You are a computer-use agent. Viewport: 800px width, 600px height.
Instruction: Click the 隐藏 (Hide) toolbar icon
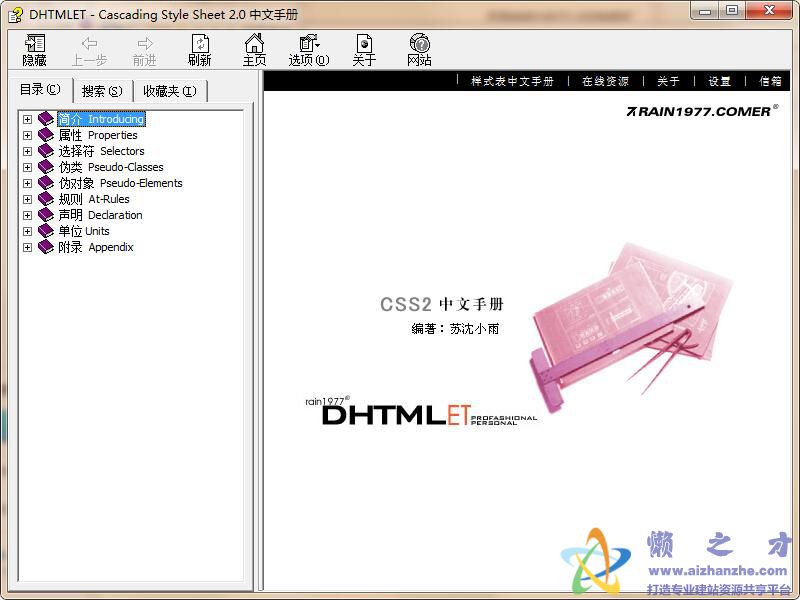35,50
